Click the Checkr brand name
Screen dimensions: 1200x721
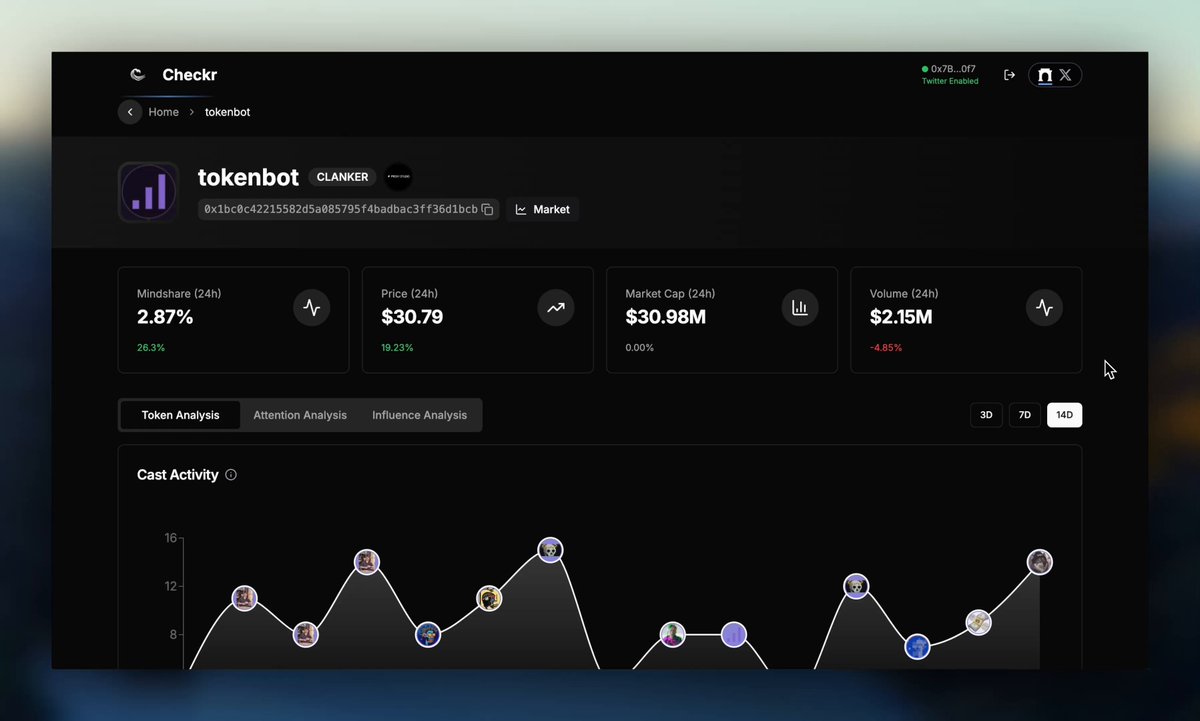coord(190,75)
